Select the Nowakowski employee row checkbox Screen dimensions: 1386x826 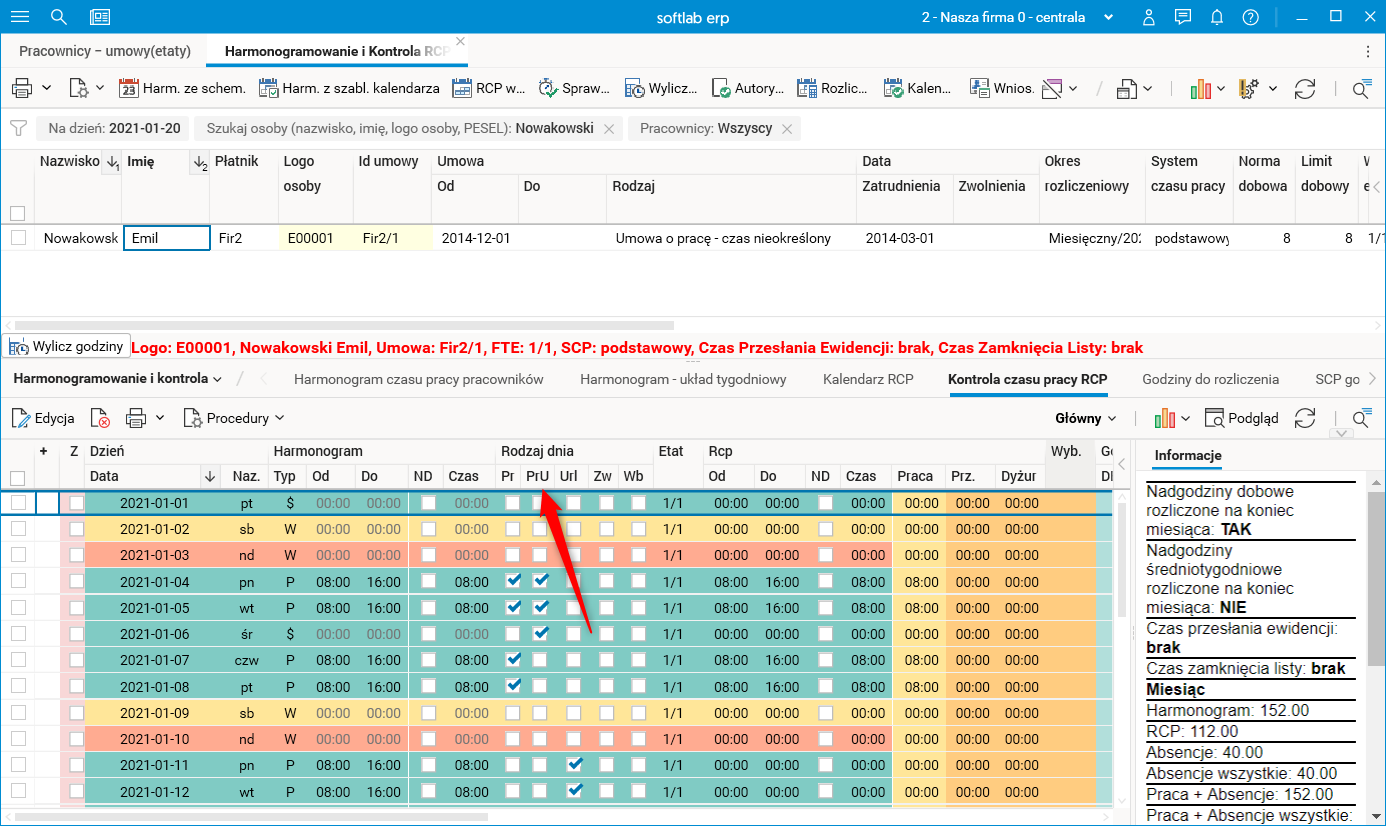click(x=18, y=238)
